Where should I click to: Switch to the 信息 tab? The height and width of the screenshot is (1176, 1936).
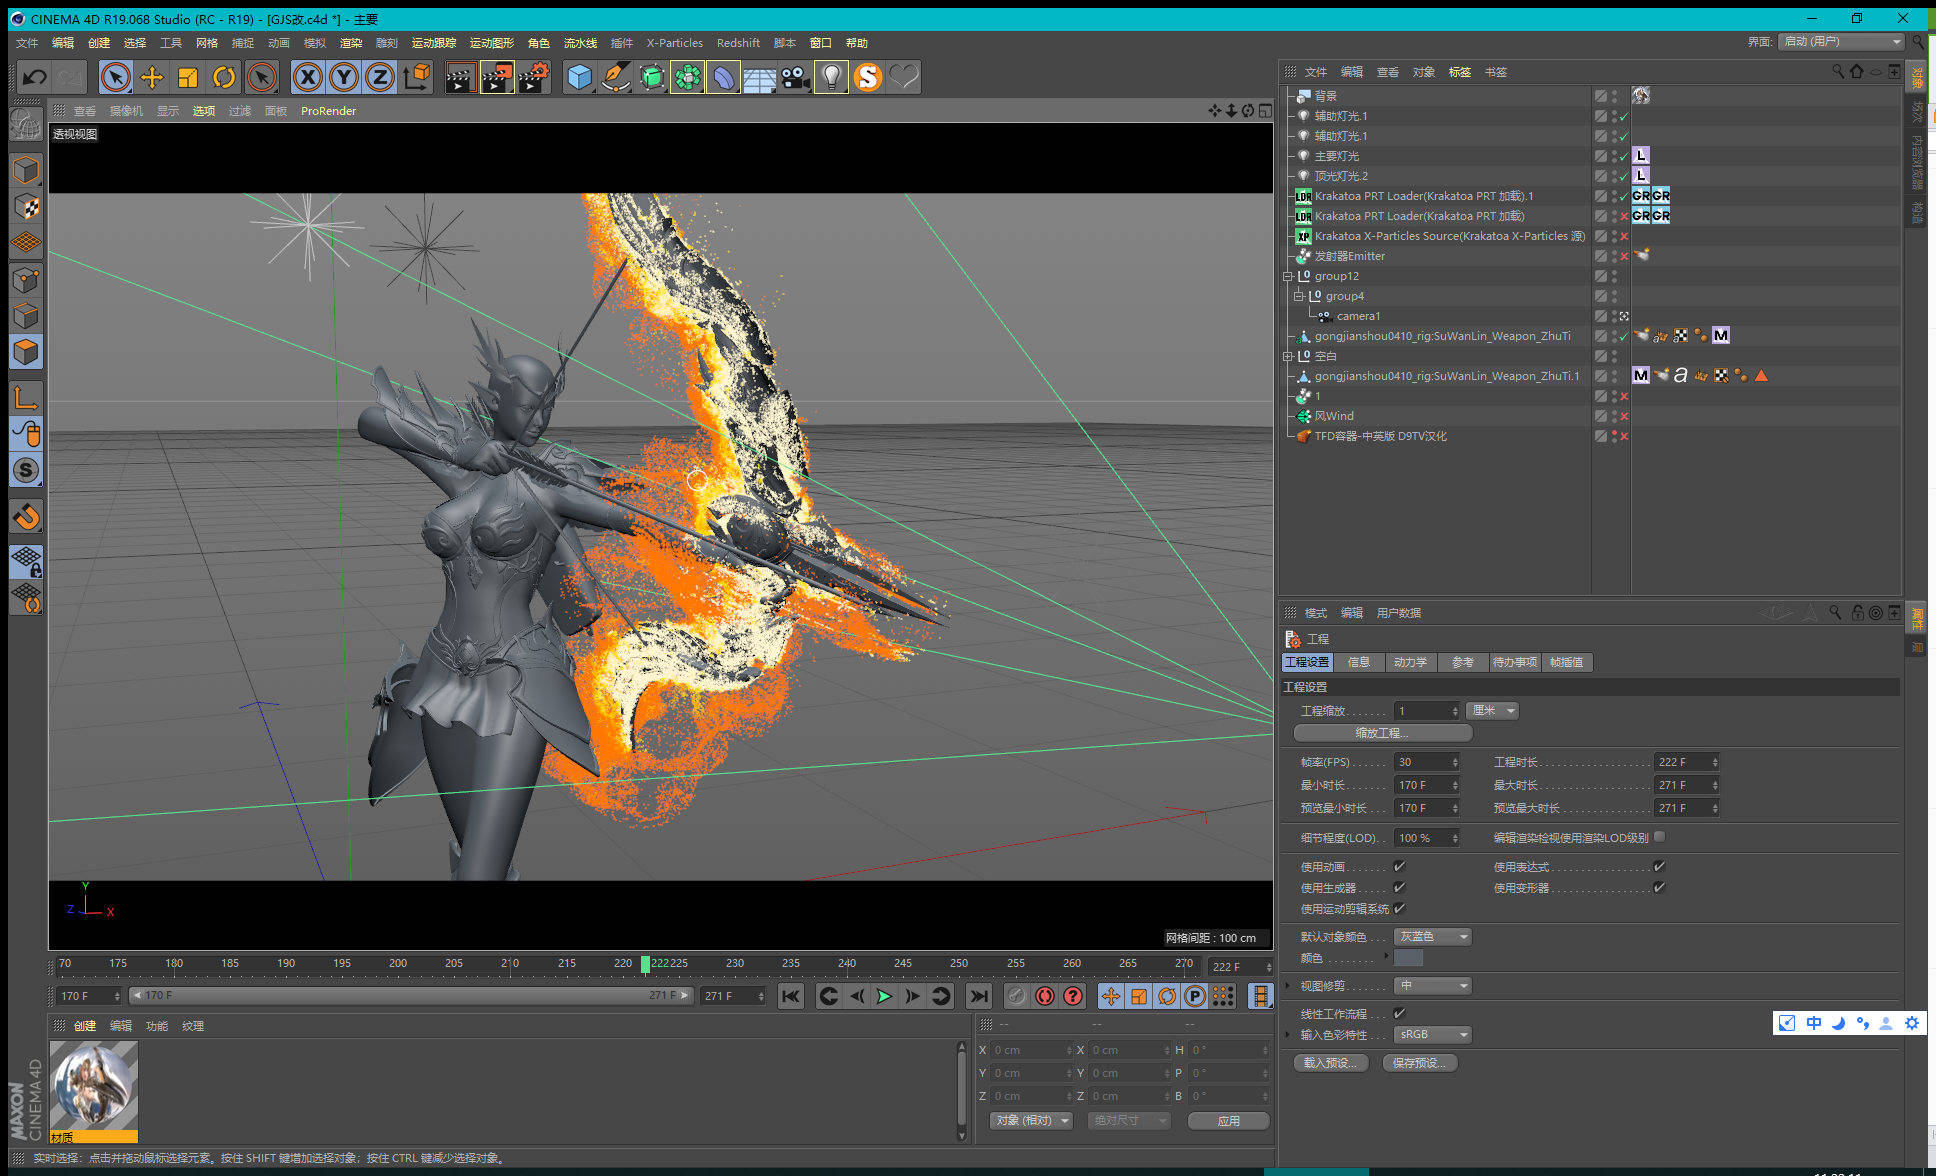[x=1359, y=663]
